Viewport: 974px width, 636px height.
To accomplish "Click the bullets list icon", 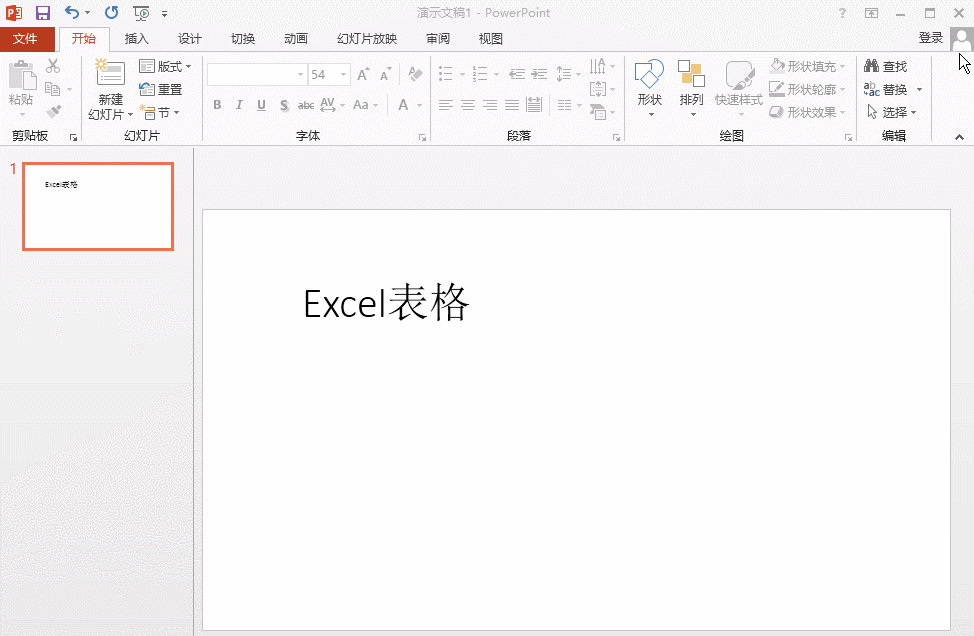I will click(x=446, y=74).
